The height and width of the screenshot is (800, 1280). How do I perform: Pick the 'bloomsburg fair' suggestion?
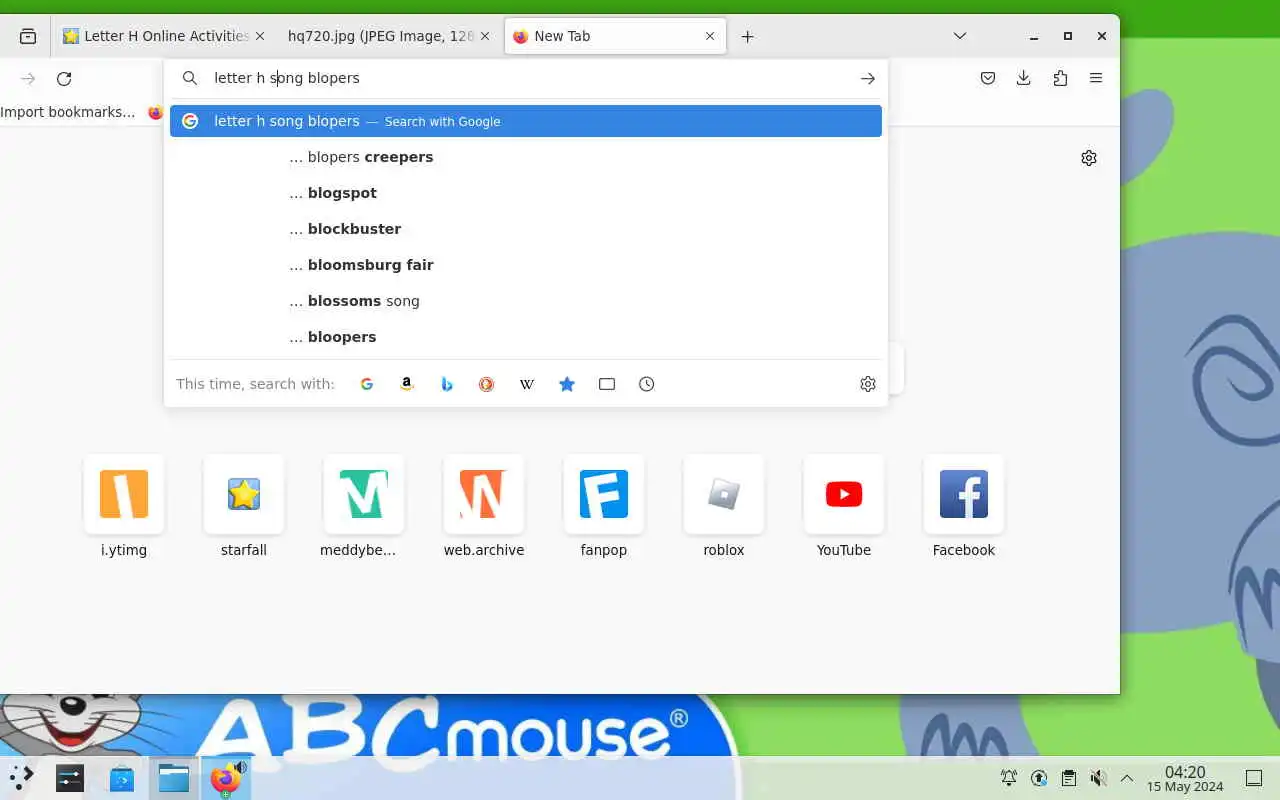(526, 265)
